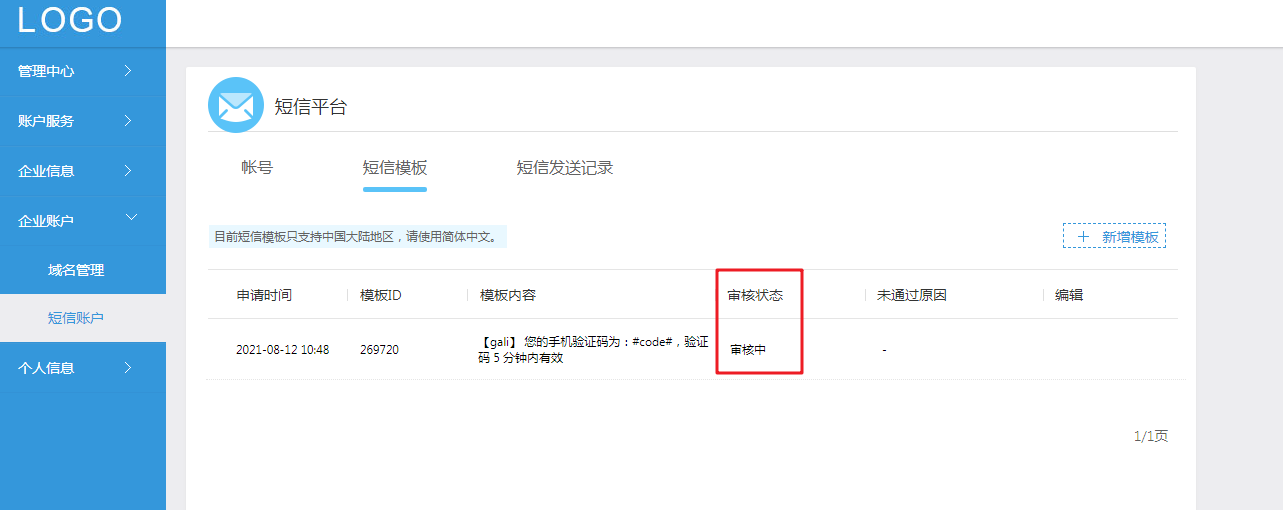Viewport: 1283px width, 510px height.
Task: Click the 新增模板 button
Action: (x=1114, y=237)
